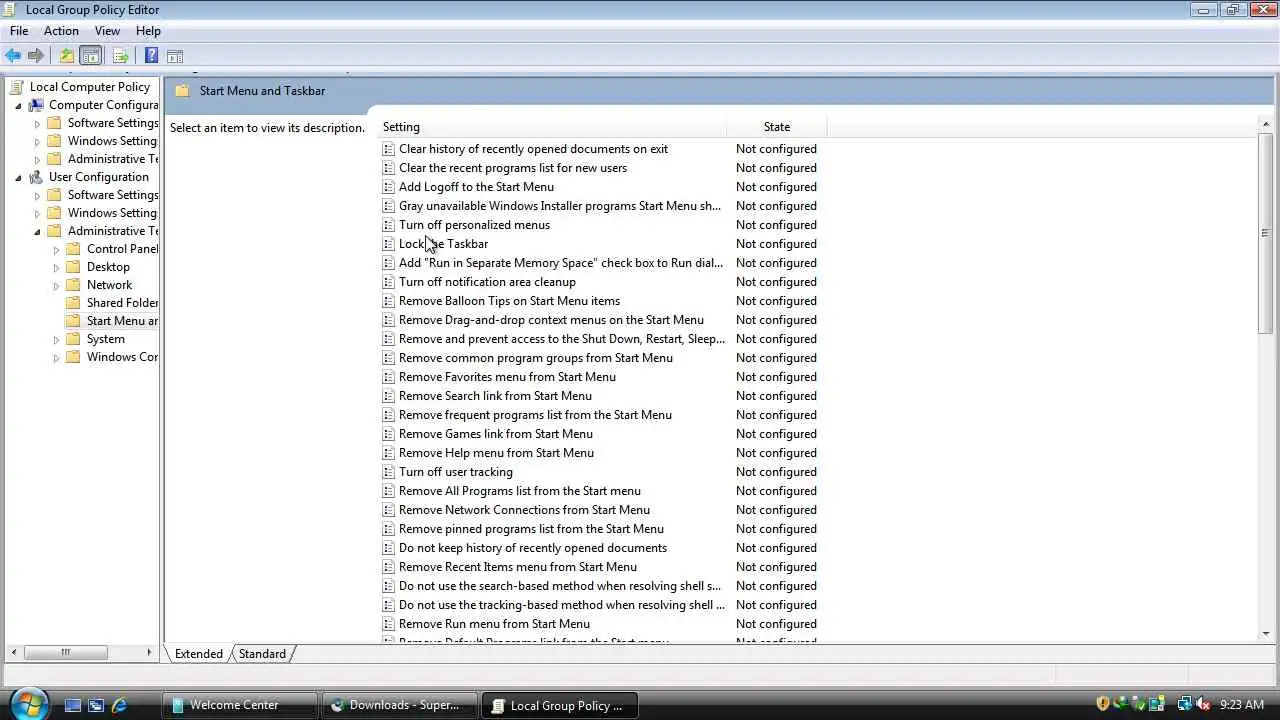Launch Internet Explorer from the quick launch

[x=119, y=705]
